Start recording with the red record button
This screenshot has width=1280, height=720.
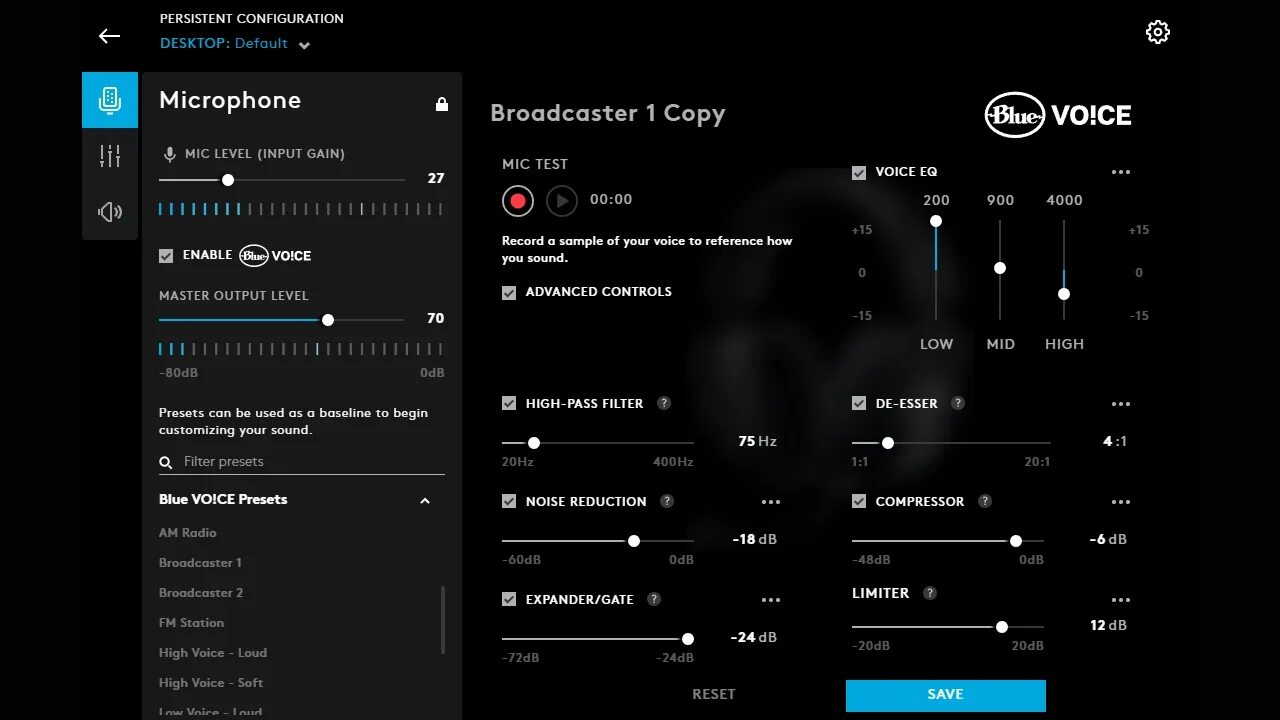[x=518, y=201]
